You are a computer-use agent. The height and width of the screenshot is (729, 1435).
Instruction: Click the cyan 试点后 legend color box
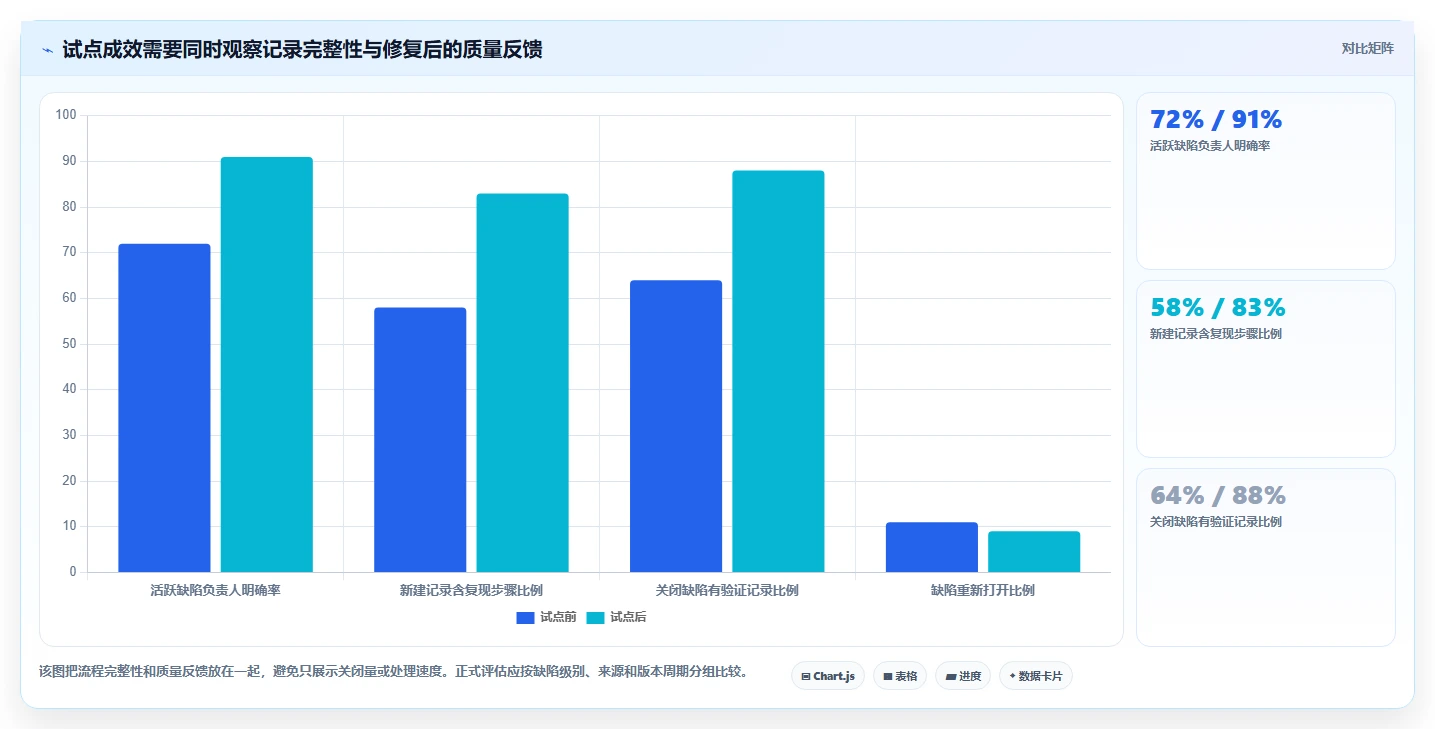pos(596,617)
